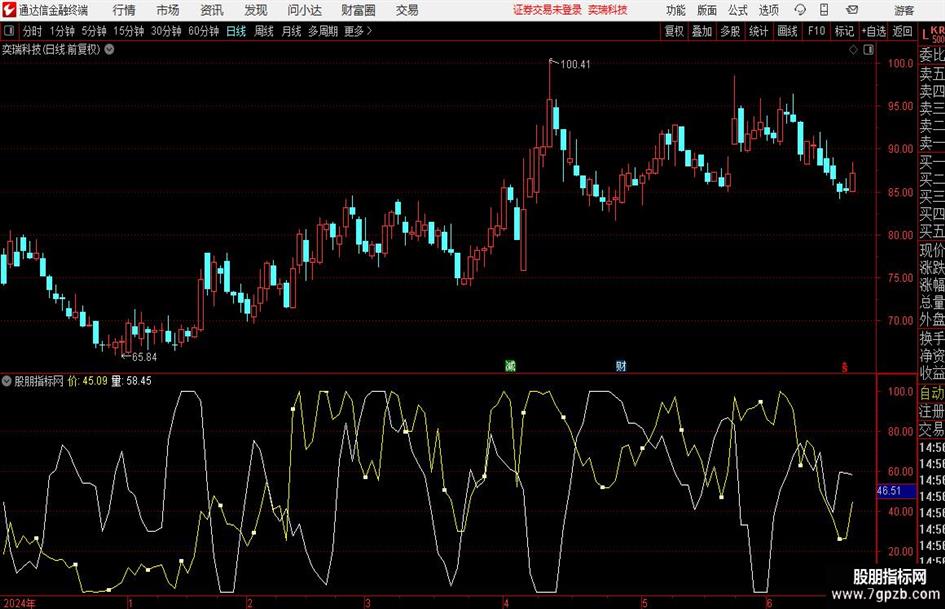Screen dimensions: 945x609
Task: Open the 市场 menu
Action: point(168,10)
